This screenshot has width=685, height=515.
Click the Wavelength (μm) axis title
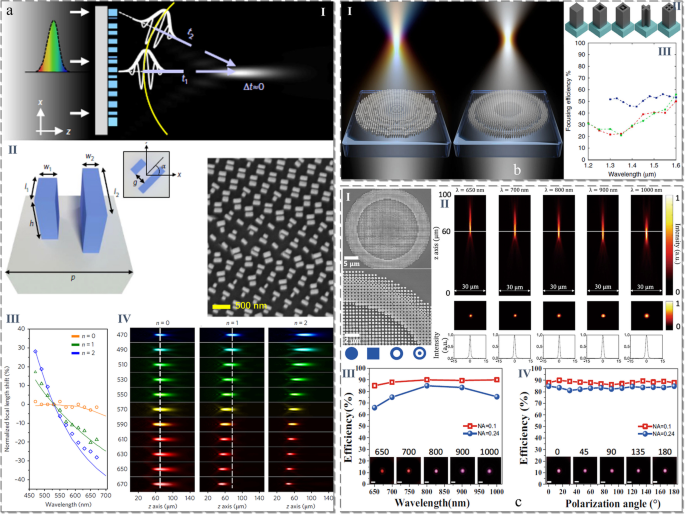pyautogui.click(x=633, y=174)
